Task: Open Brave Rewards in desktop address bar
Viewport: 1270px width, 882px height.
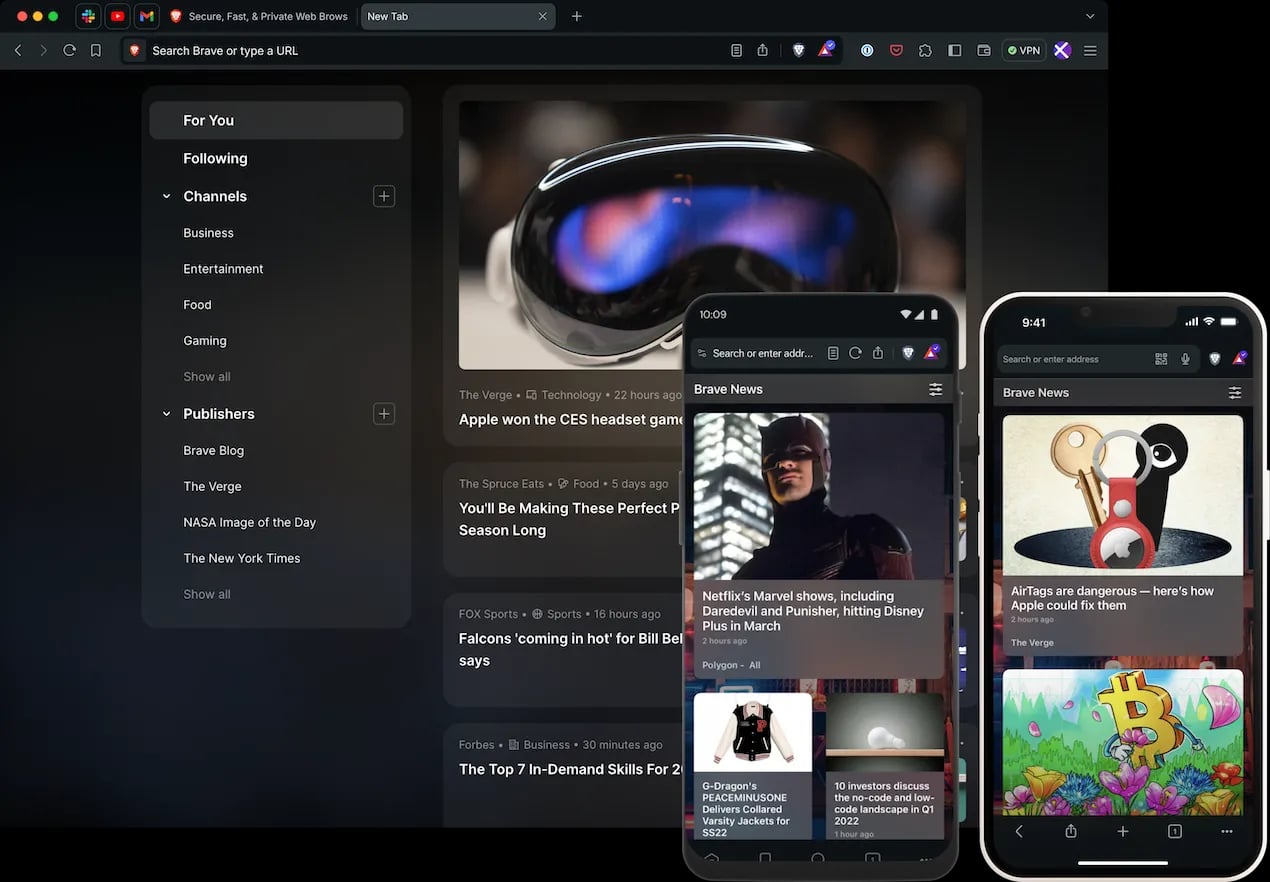Action: [826, 49]
